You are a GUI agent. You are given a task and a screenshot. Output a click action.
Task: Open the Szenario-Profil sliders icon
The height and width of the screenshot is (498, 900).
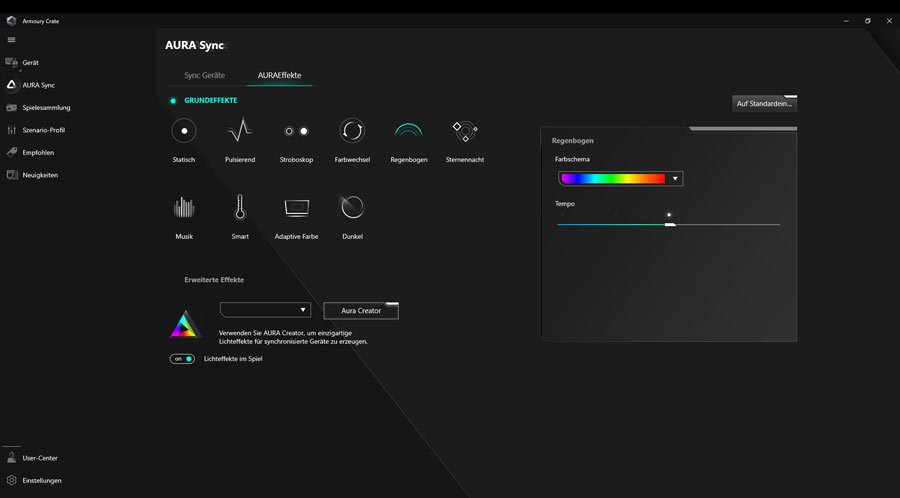tap(11, 130)
